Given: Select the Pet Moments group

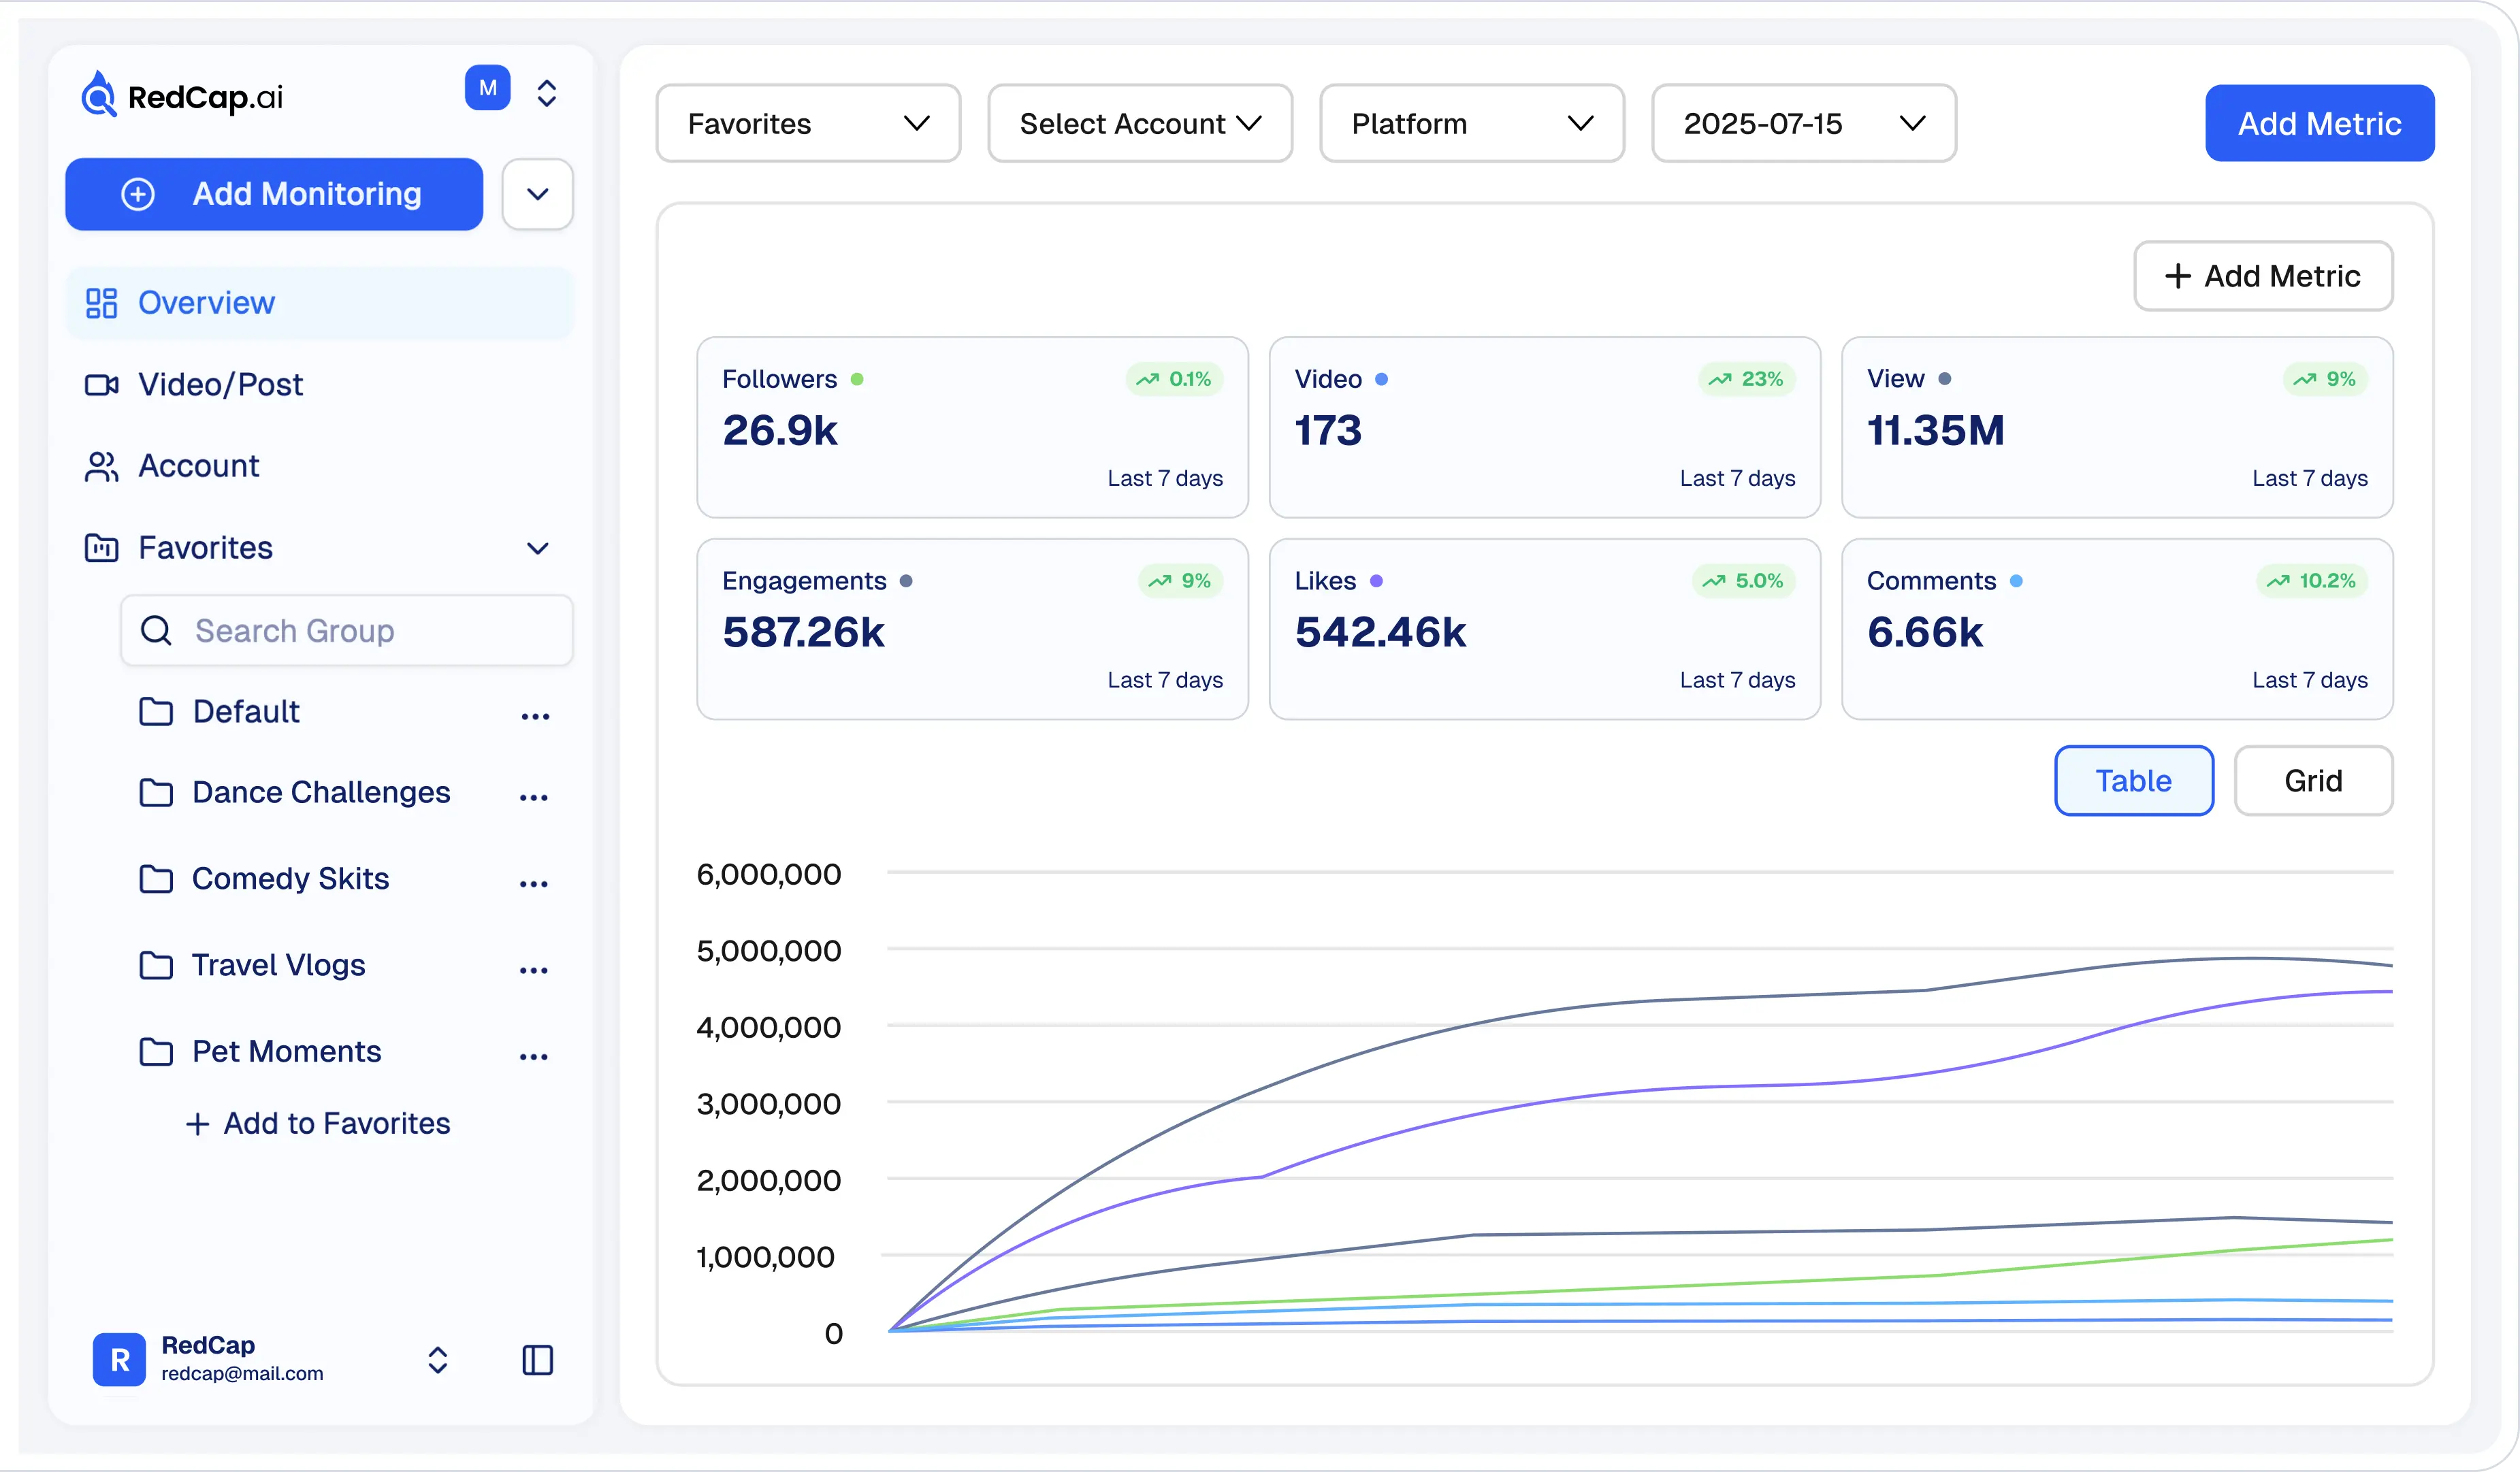Looking at the screenshot, I should click(x=286, y=1052).
